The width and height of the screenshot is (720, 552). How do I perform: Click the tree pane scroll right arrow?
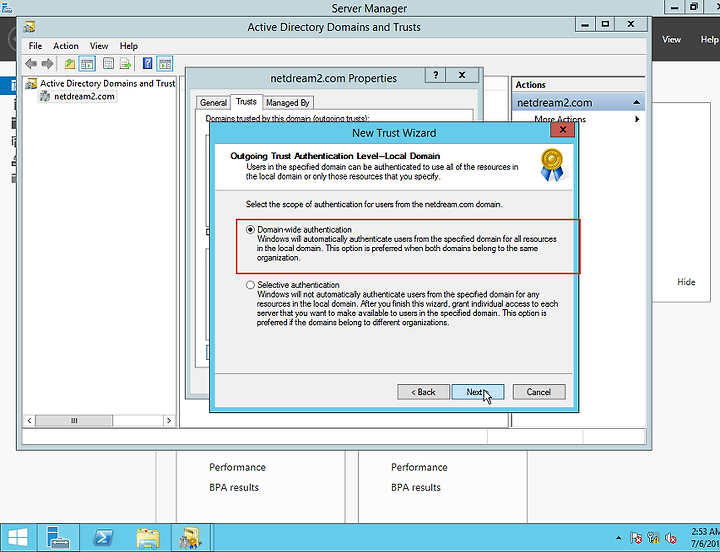point(169,421)
